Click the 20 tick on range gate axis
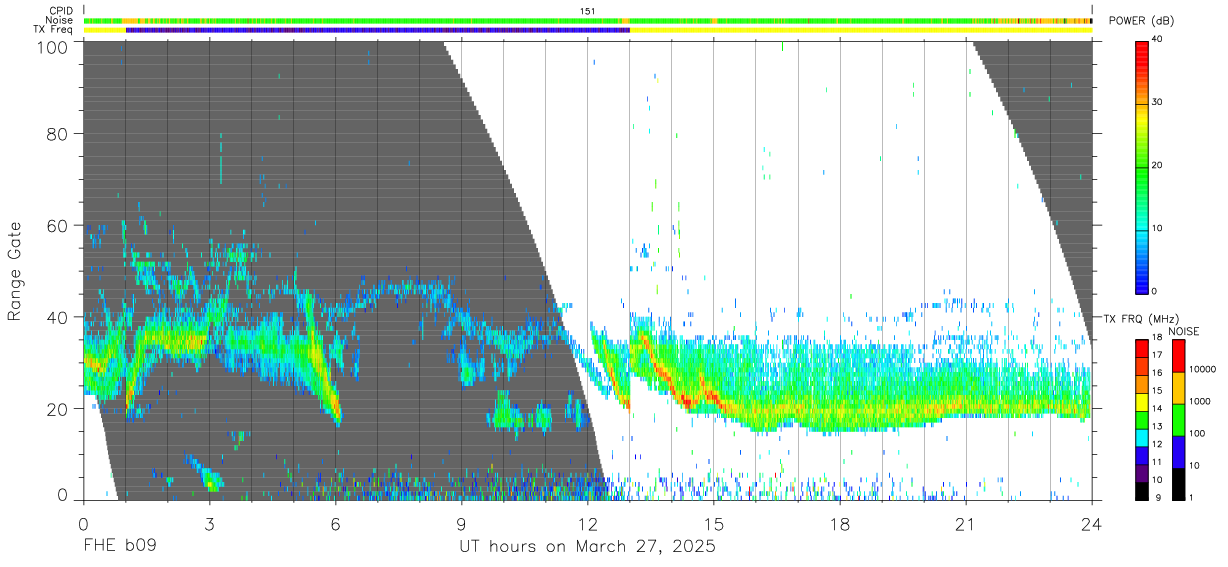The height and width of the screenshot is (567, 1228). pos(58,409)
